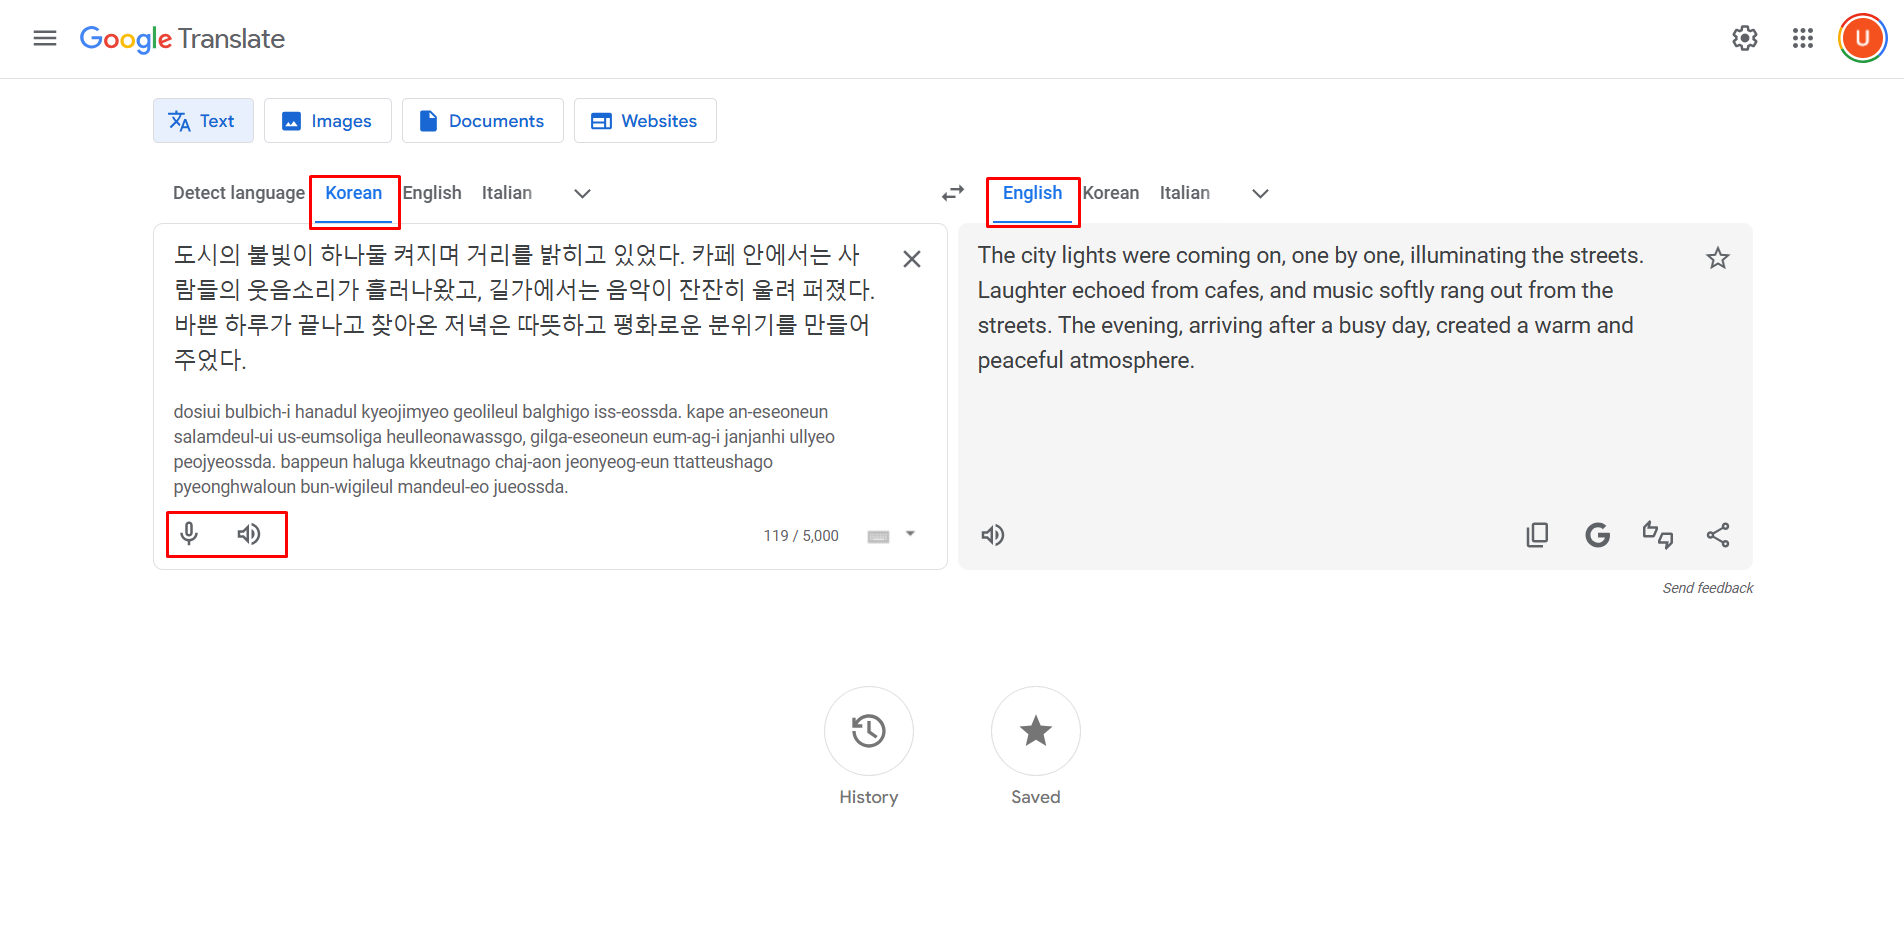Select the Text translation mode
The image size is (1904, 942).
pos(203,121)
